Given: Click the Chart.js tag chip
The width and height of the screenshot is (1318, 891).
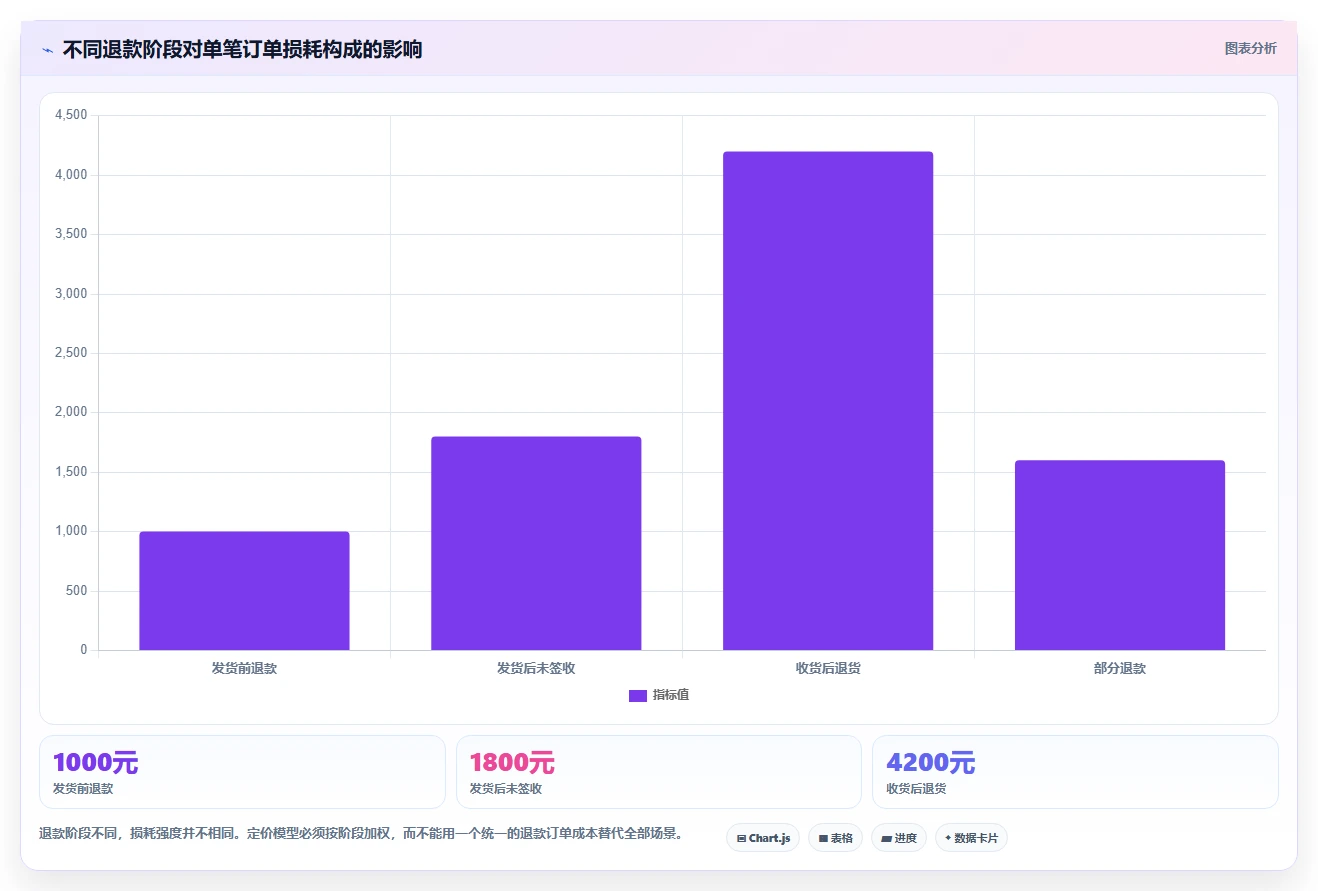Looking at the screenshot, I should tap(763, 838).
